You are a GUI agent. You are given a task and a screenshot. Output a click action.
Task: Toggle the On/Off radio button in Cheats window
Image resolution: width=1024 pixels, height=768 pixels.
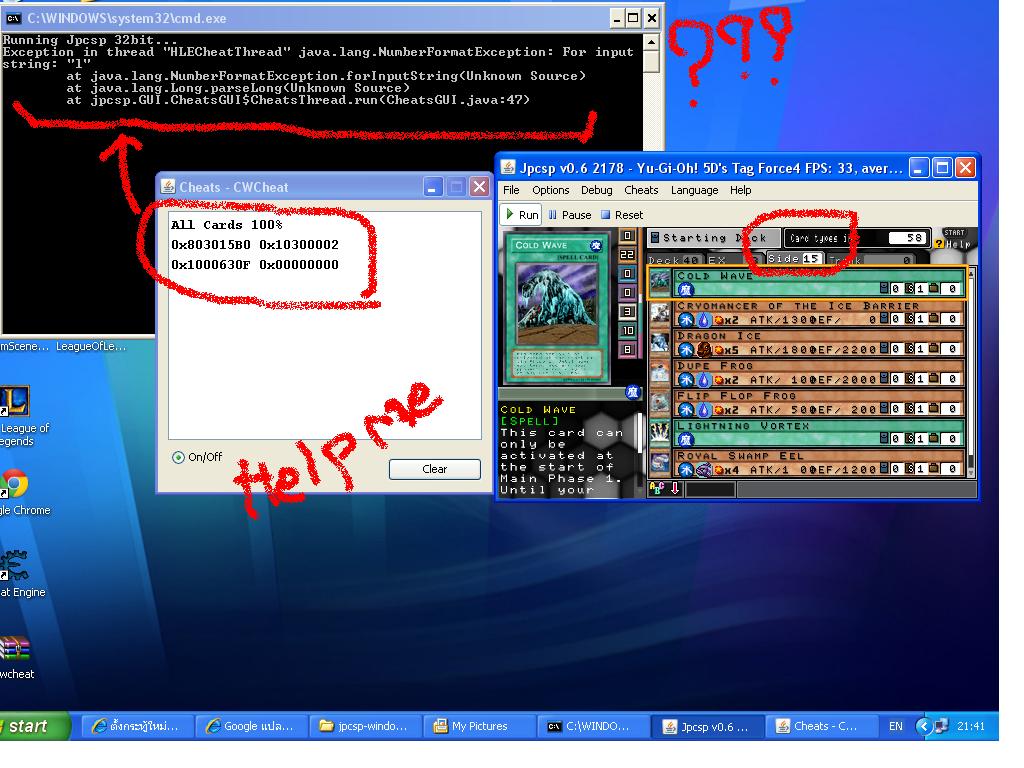178,457
